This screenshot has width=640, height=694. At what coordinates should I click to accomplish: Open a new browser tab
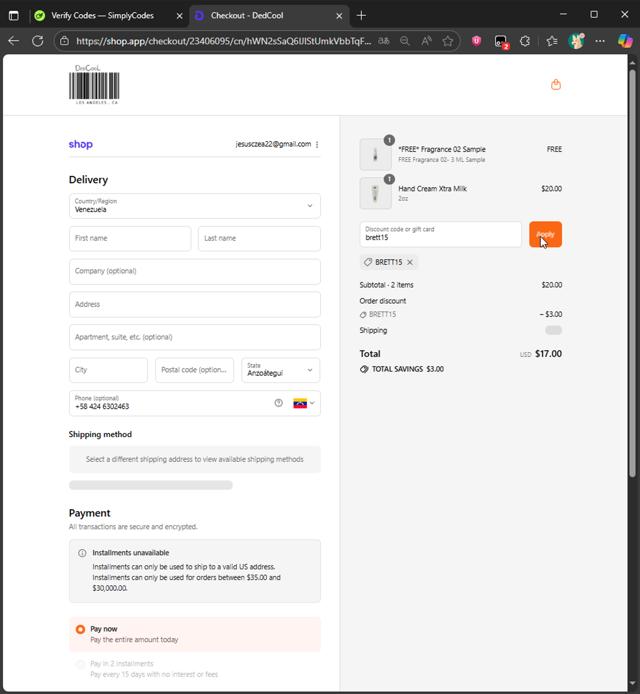coord(361,15)
